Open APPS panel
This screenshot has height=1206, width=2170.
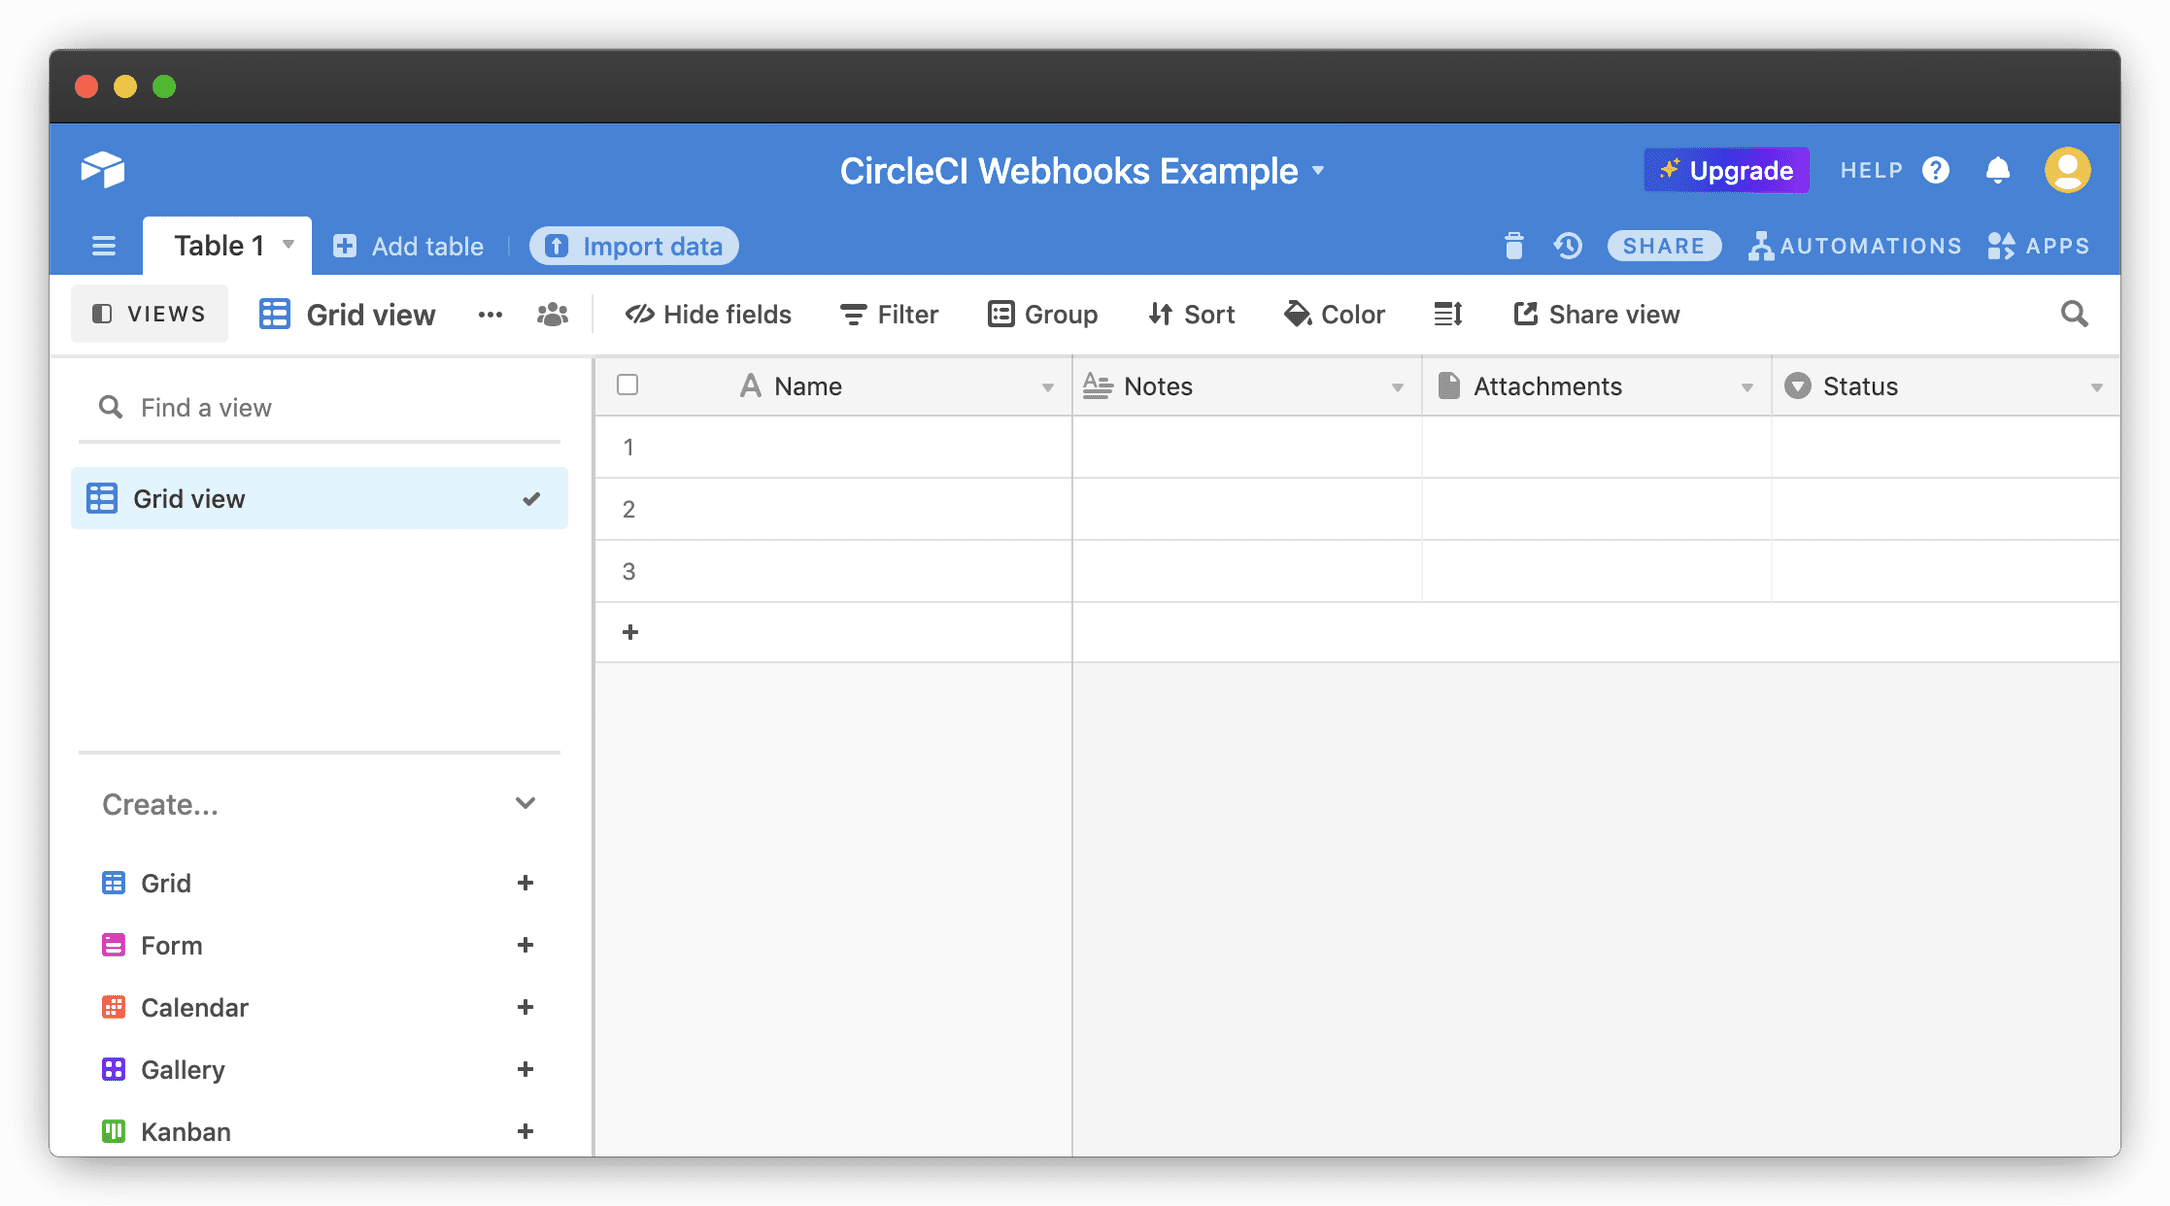2039,246
